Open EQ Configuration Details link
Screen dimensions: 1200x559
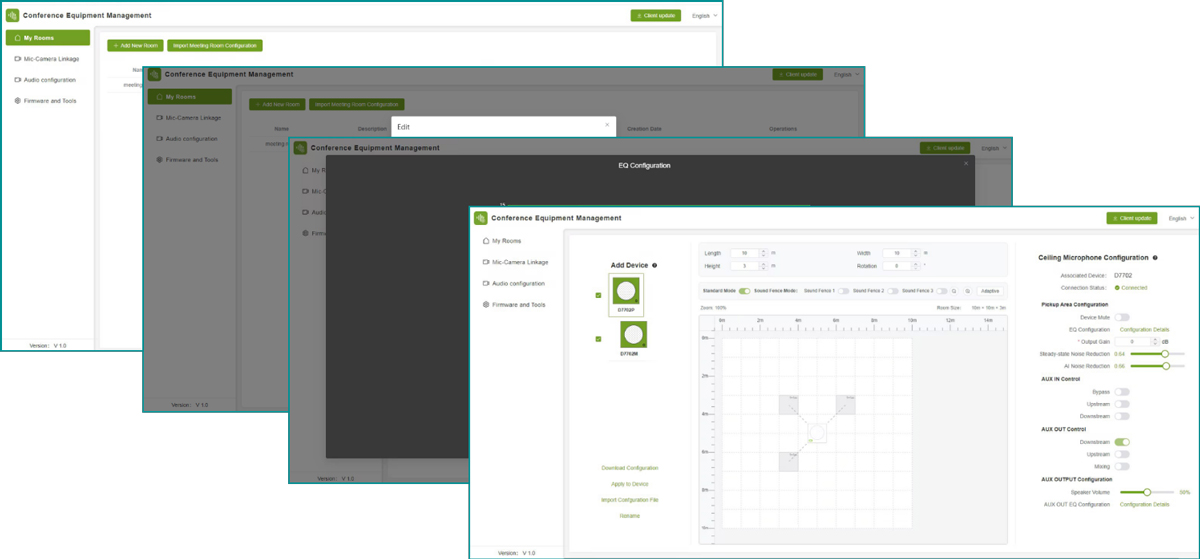coord(1144,329)
